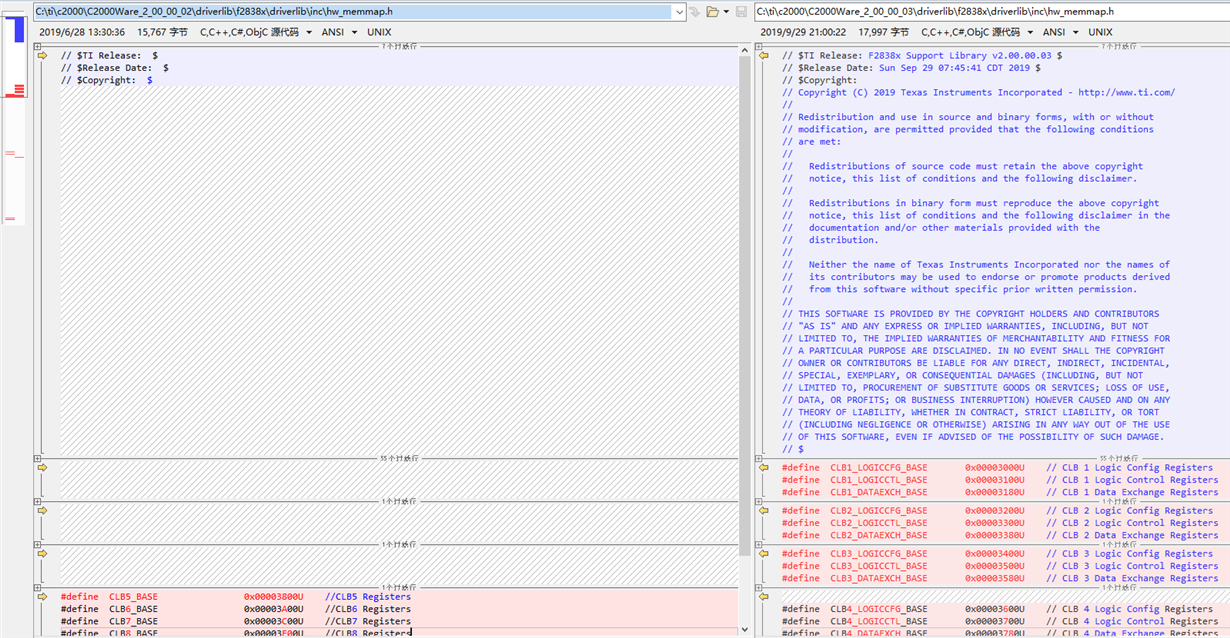1230x638 pixels.
Task: Click the right pane CLB4_LOGICCTL_BASE define line
Action: point(1000,621)
